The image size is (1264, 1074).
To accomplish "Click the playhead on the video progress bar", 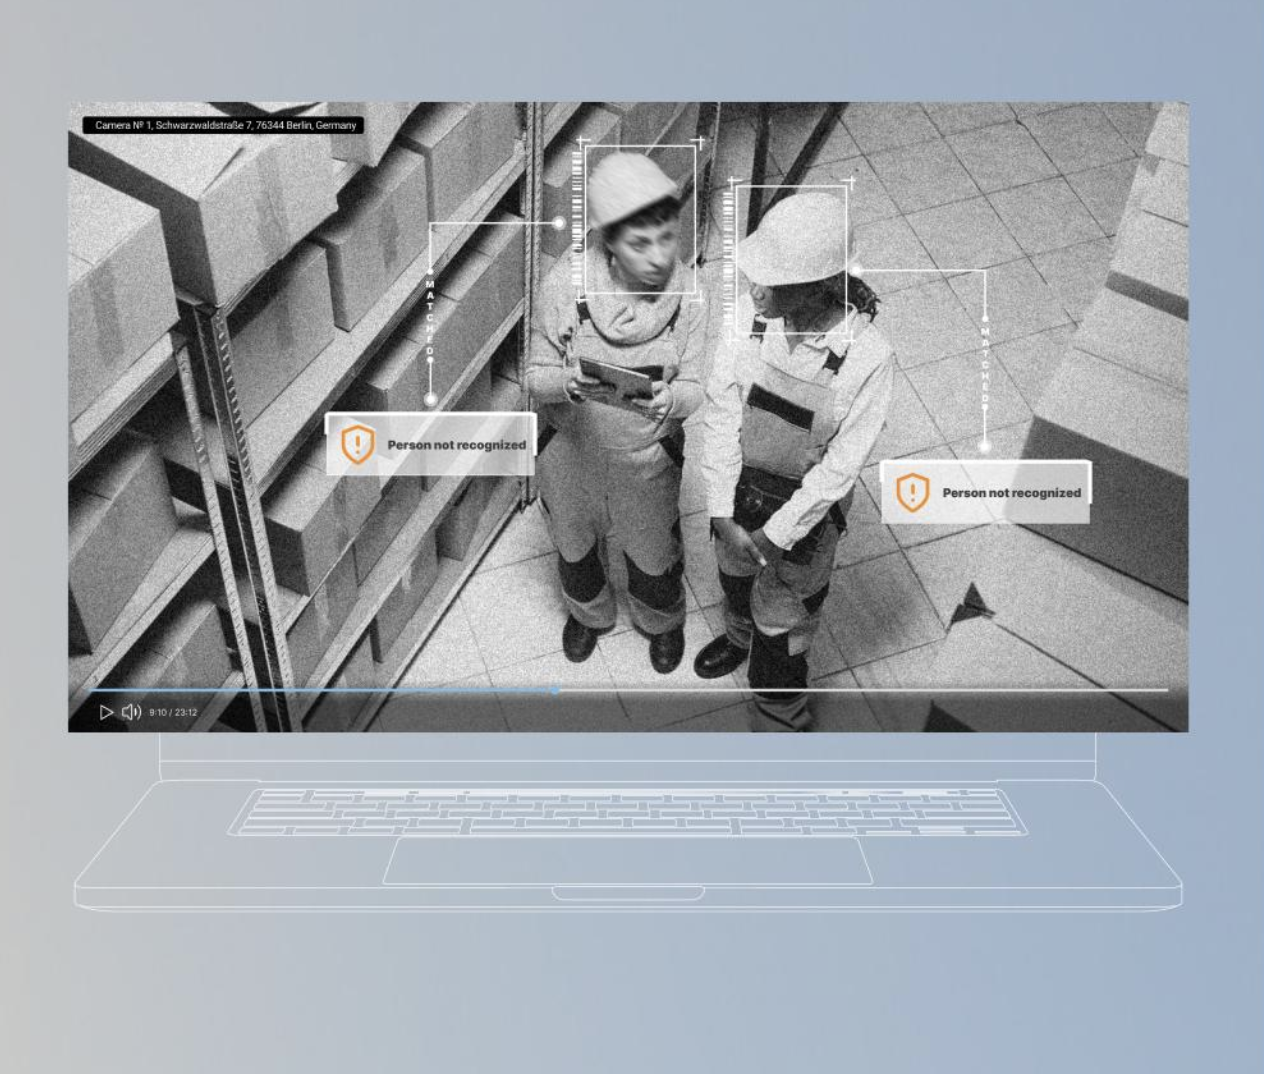I will point(555,690).
